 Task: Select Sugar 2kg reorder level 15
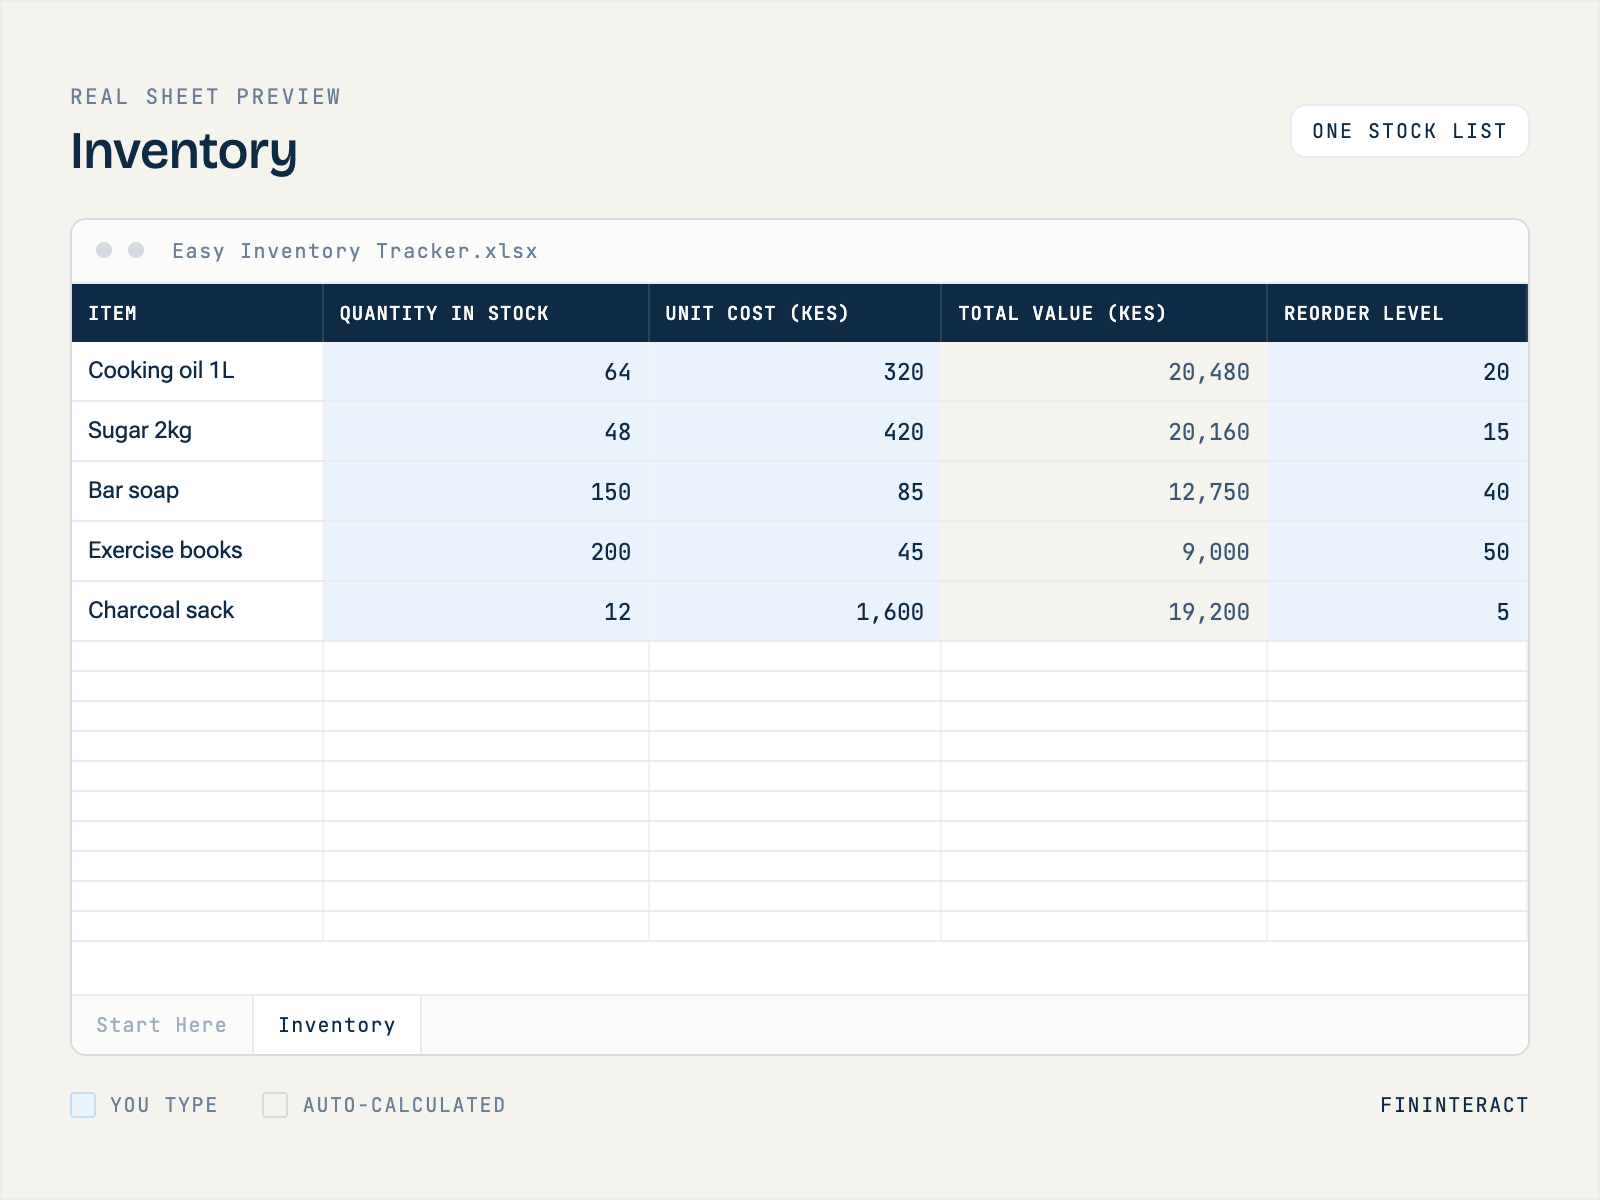pyautogui.click(x=1397, y=431)
